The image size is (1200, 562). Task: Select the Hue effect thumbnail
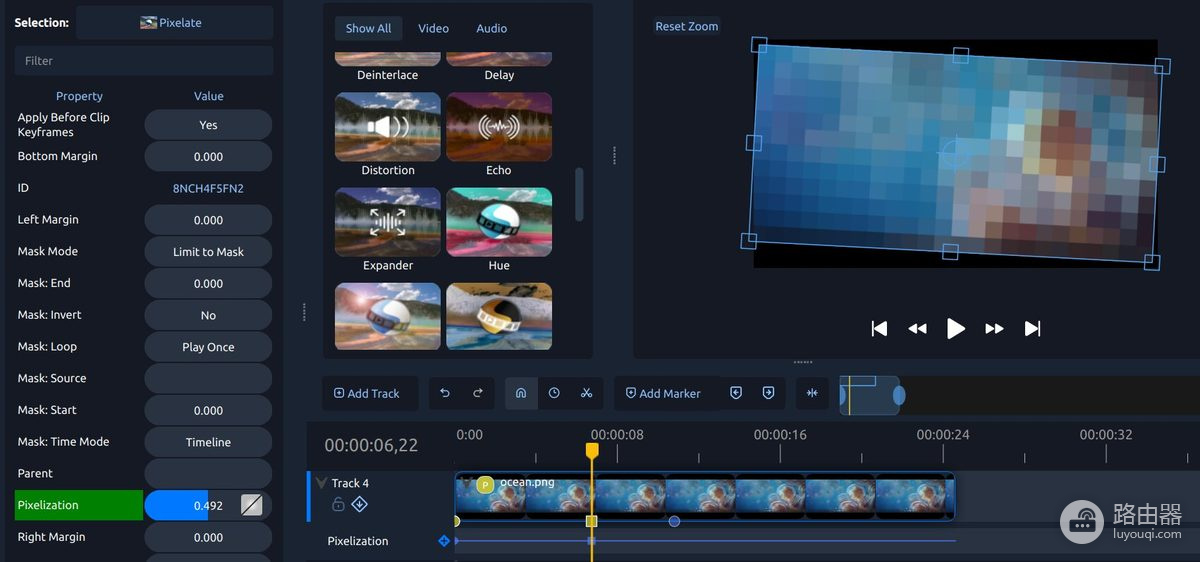499,222
